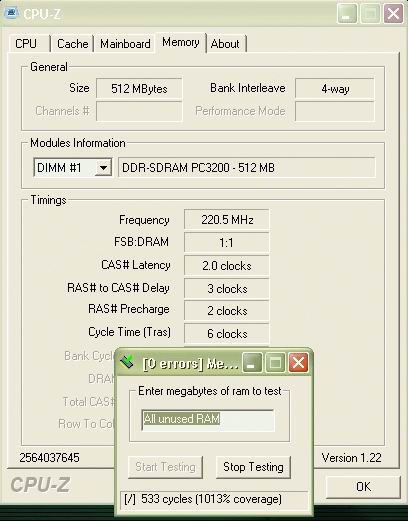Screen dimensions: 408x521
Task: Click the MemTest window chip icon
Action: [127, 362]
